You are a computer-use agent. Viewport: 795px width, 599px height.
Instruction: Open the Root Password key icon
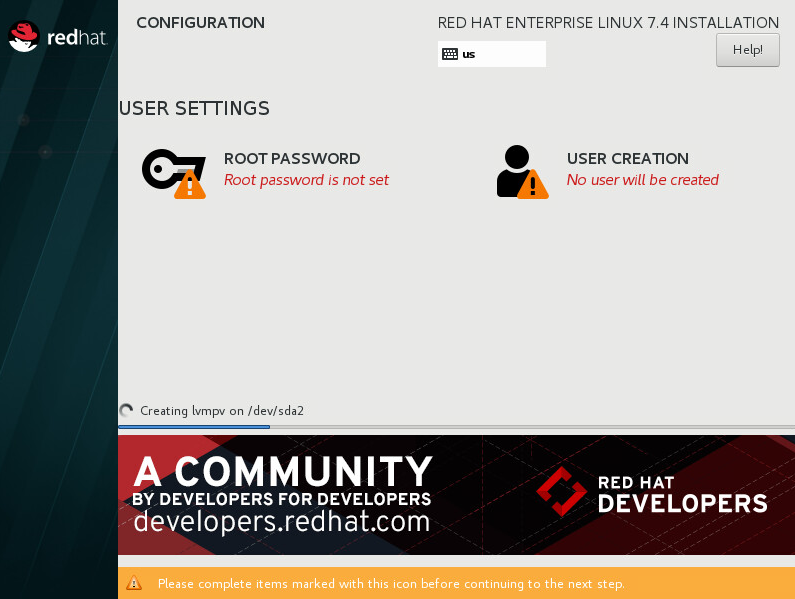click(174, 173)
